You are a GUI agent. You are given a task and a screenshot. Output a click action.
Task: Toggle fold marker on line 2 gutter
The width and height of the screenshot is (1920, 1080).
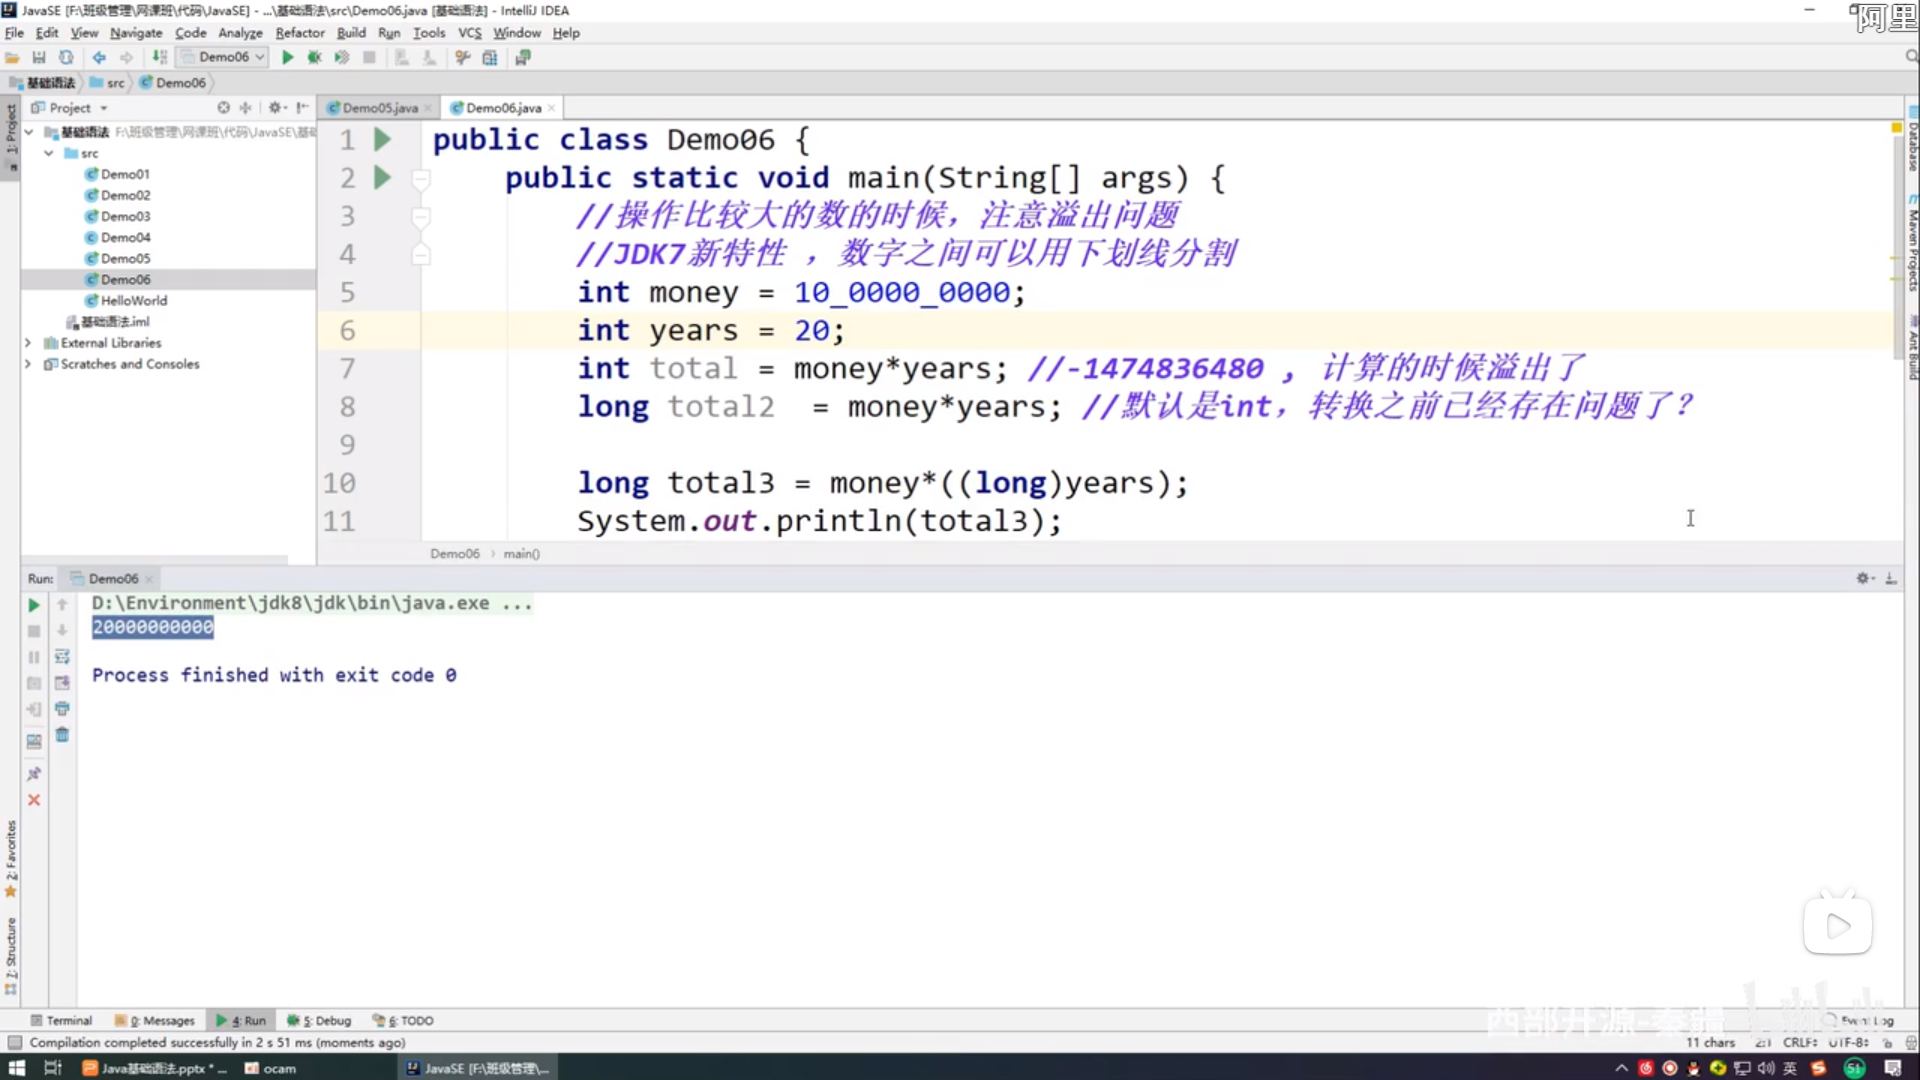point(421,179)
